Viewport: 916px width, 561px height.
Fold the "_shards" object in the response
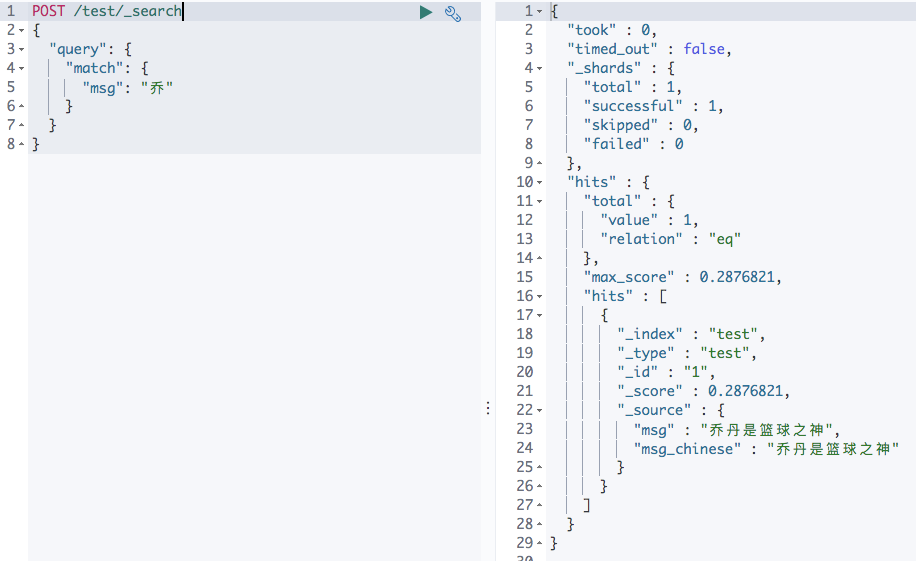[540, 68]
